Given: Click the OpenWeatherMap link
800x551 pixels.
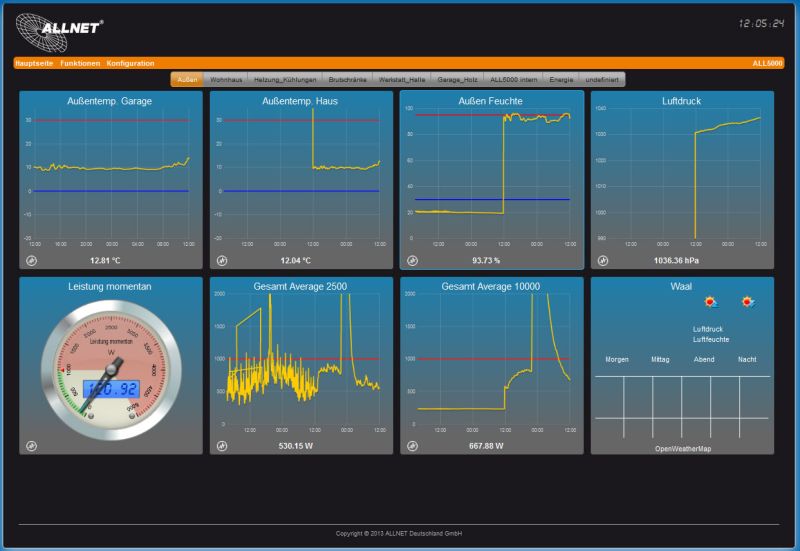Looking at the screenshot, I should [683, 449].
